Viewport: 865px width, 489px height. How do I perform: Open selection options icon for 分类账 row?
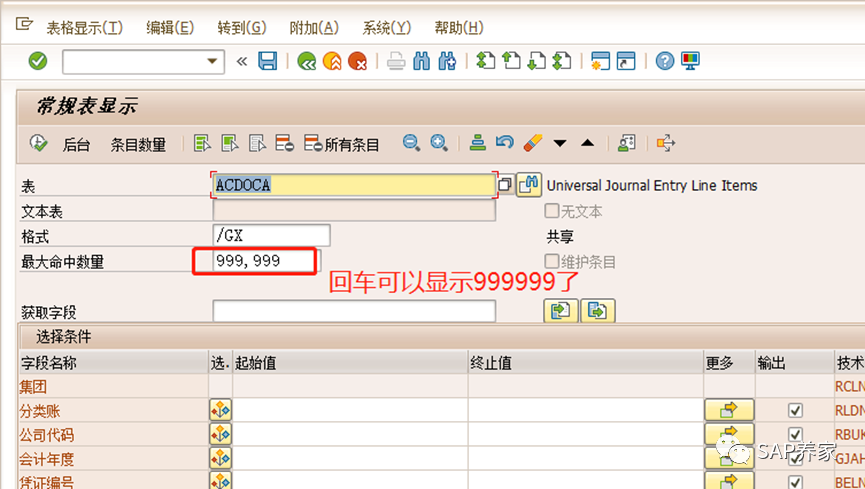220,410
